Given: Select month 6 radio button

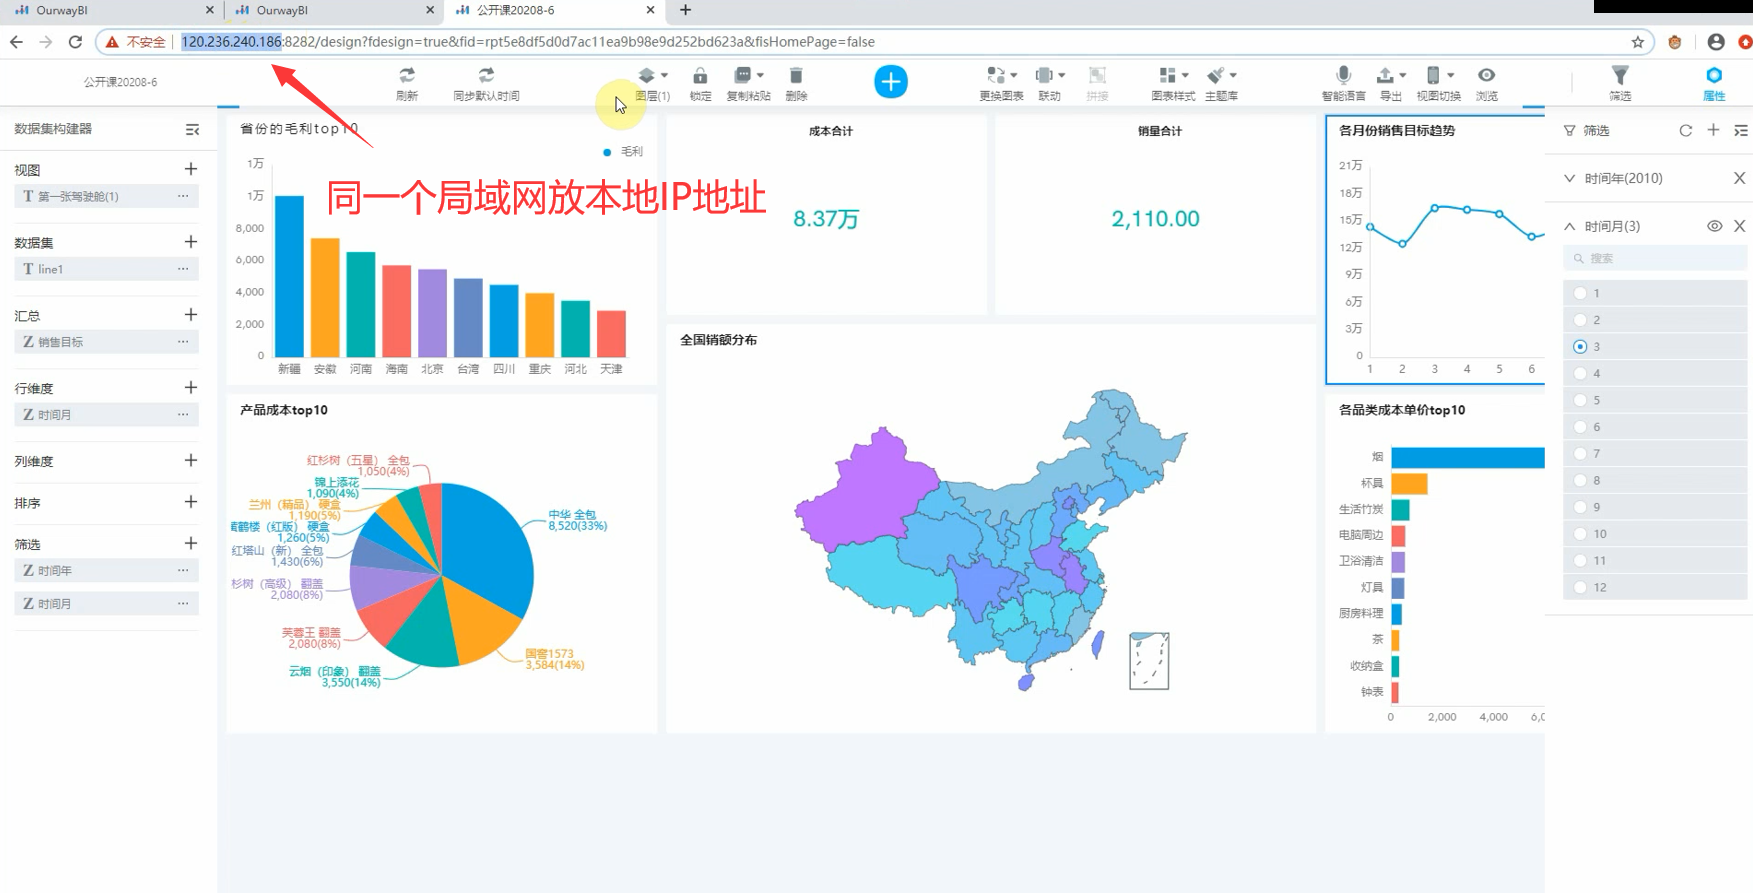Looking at the screenshot, I should (x=1580, y=427).
